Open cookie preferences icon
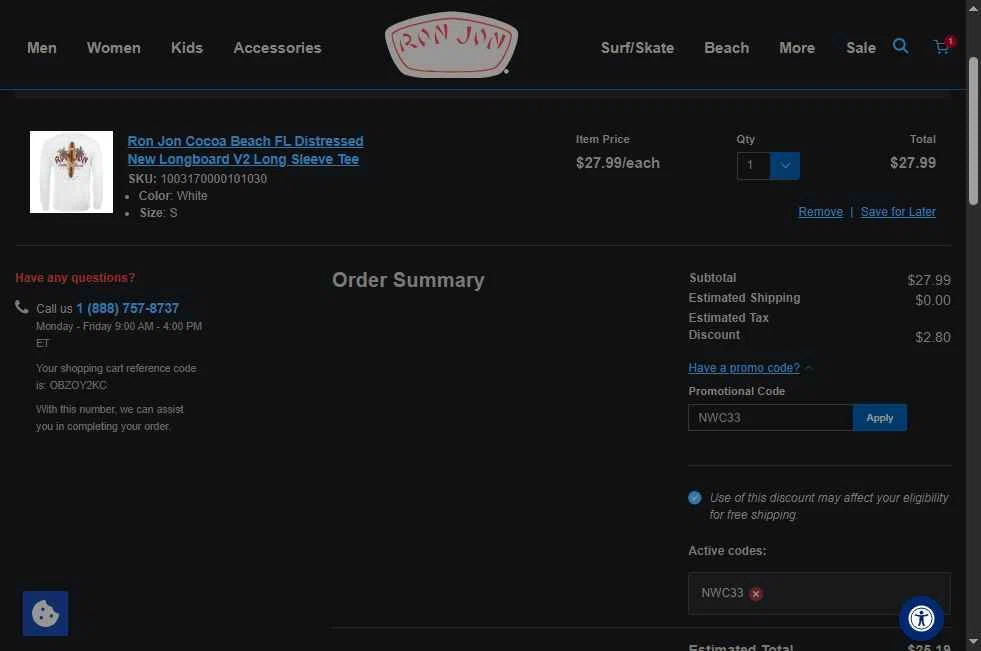 45,613
